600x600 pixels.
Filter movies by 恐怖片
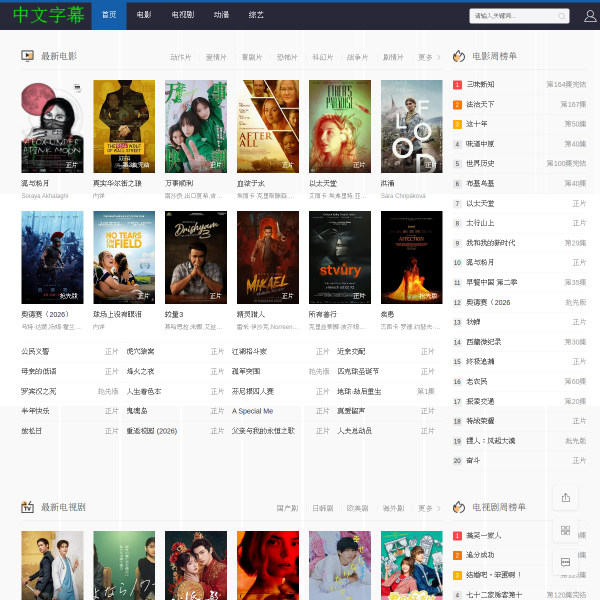click(287, 57)
